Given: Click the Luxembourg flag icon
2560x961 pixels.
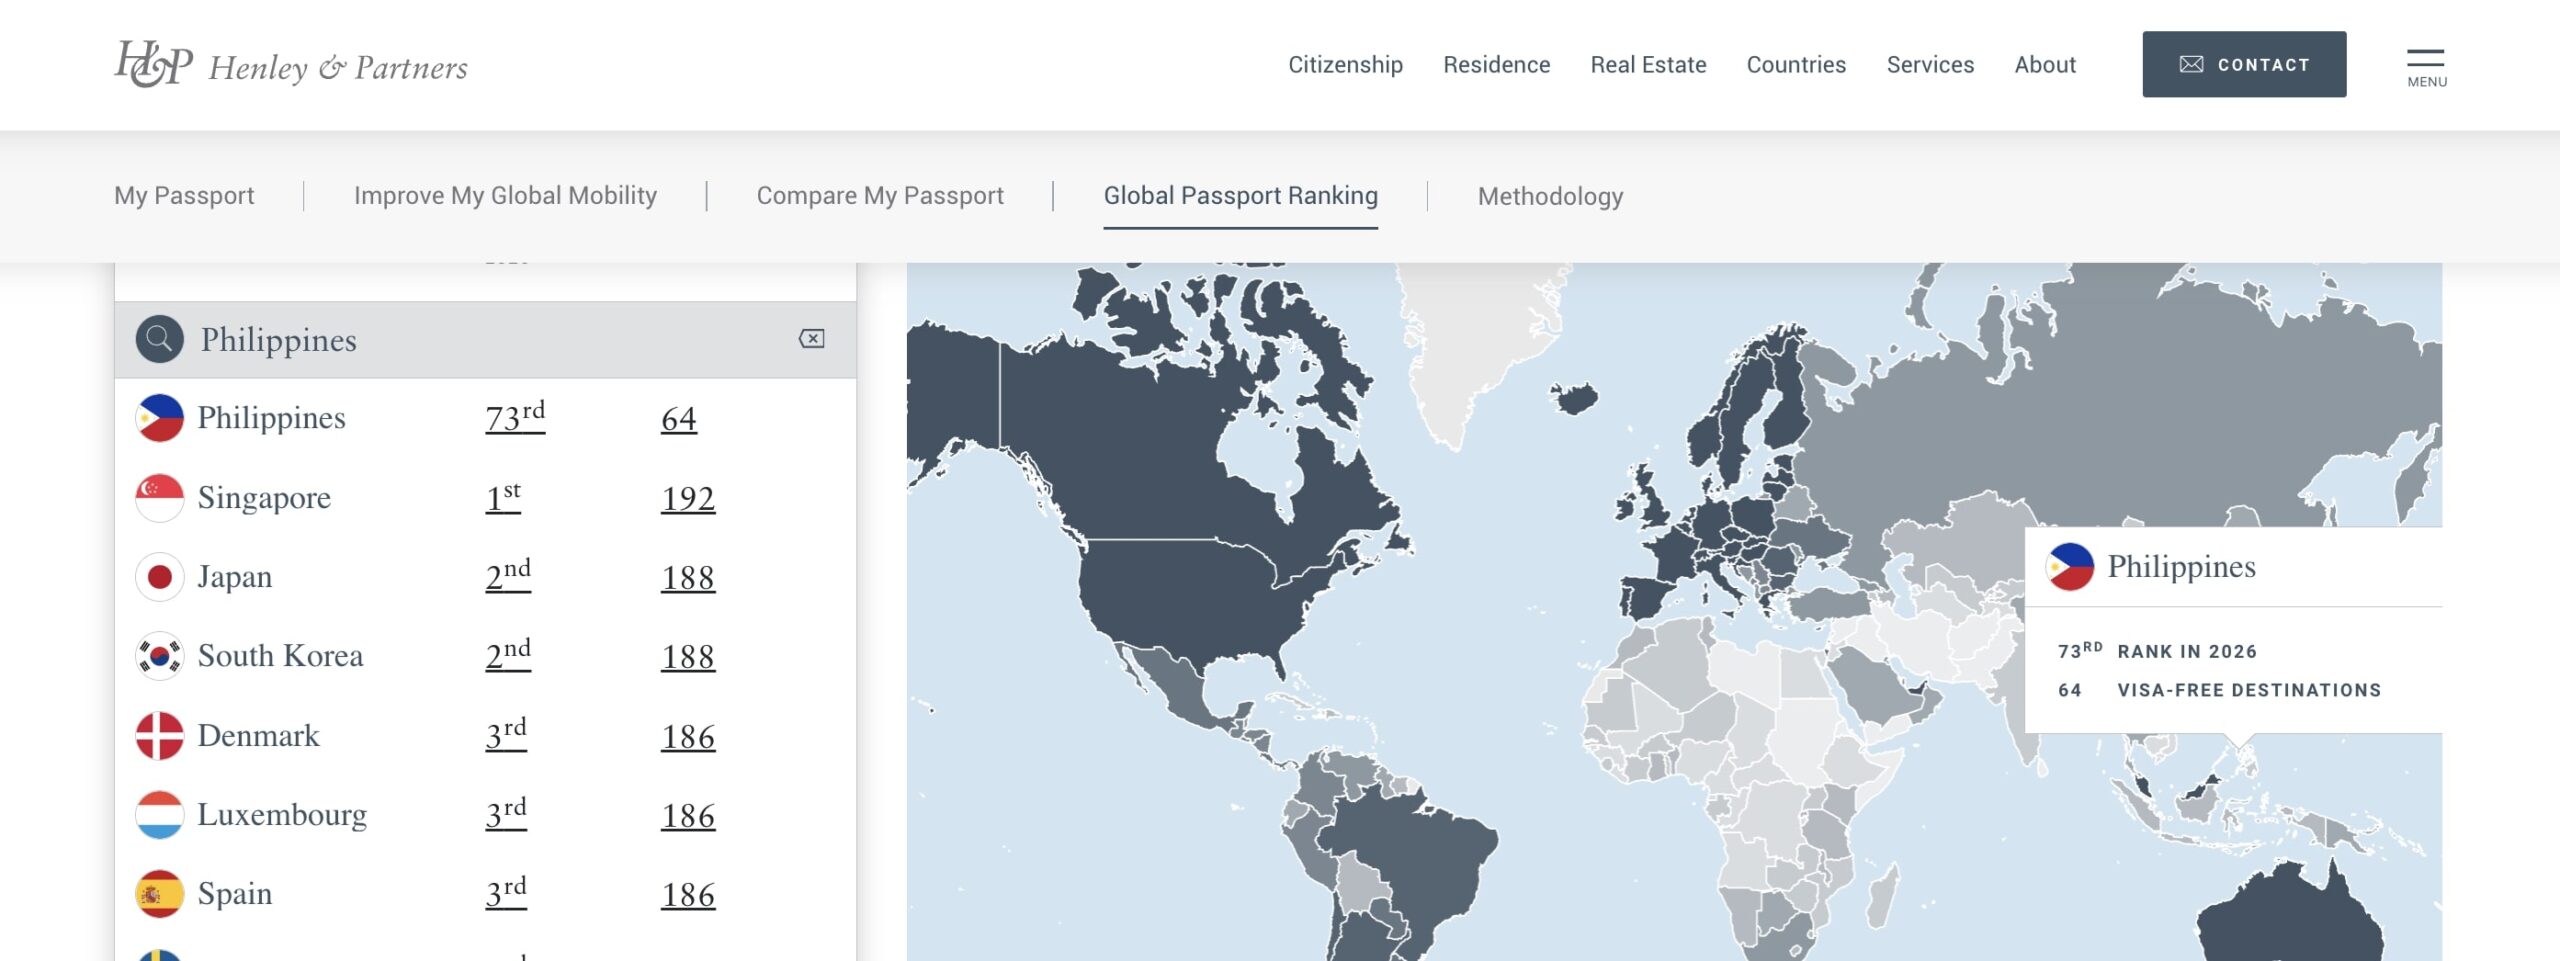Looking at the screenshot, I should (160, 815).
